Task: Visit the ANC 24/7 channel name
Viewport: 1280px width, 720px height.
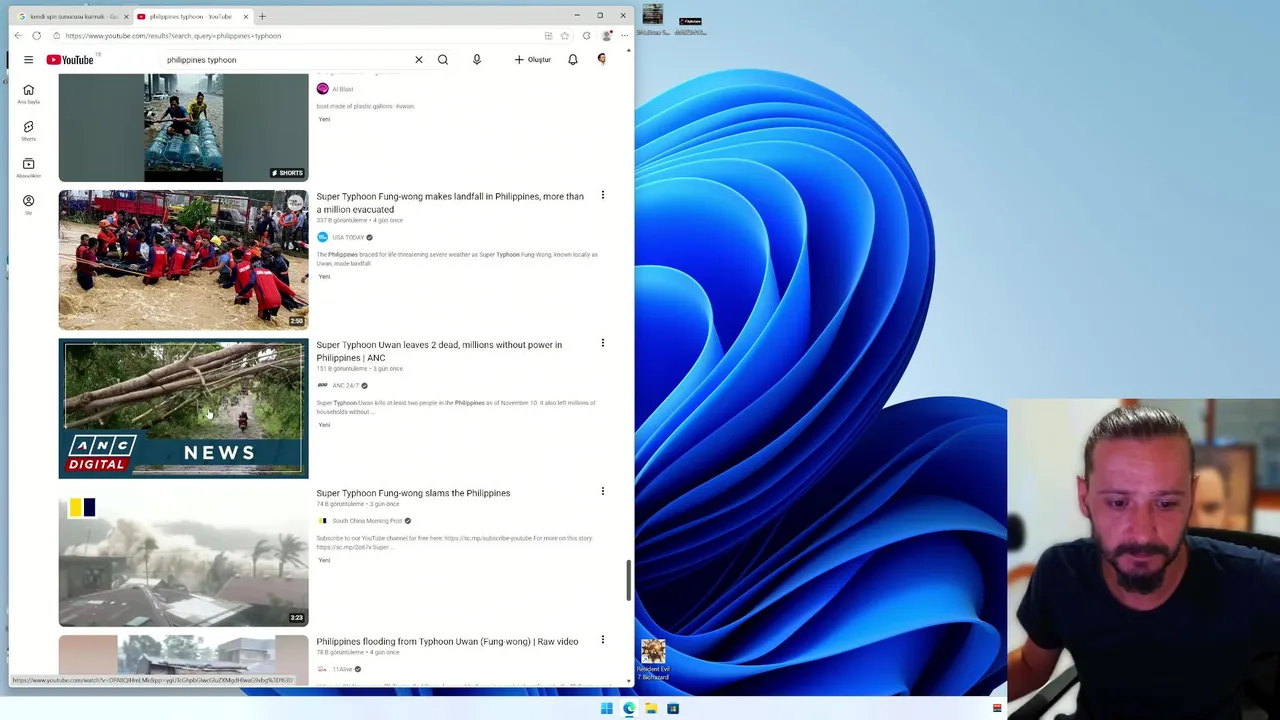Action: (x=345, y=385)
